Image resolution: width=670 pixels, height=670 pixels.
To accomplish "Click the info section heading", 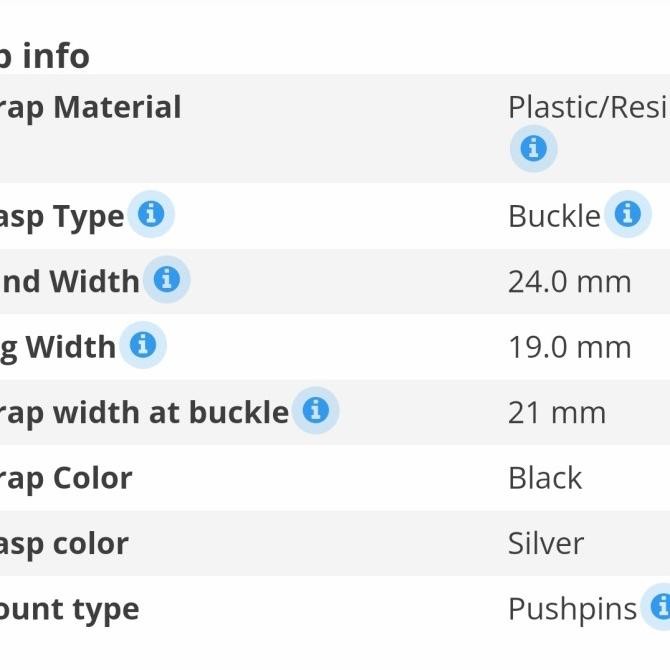I will point(45,55).
